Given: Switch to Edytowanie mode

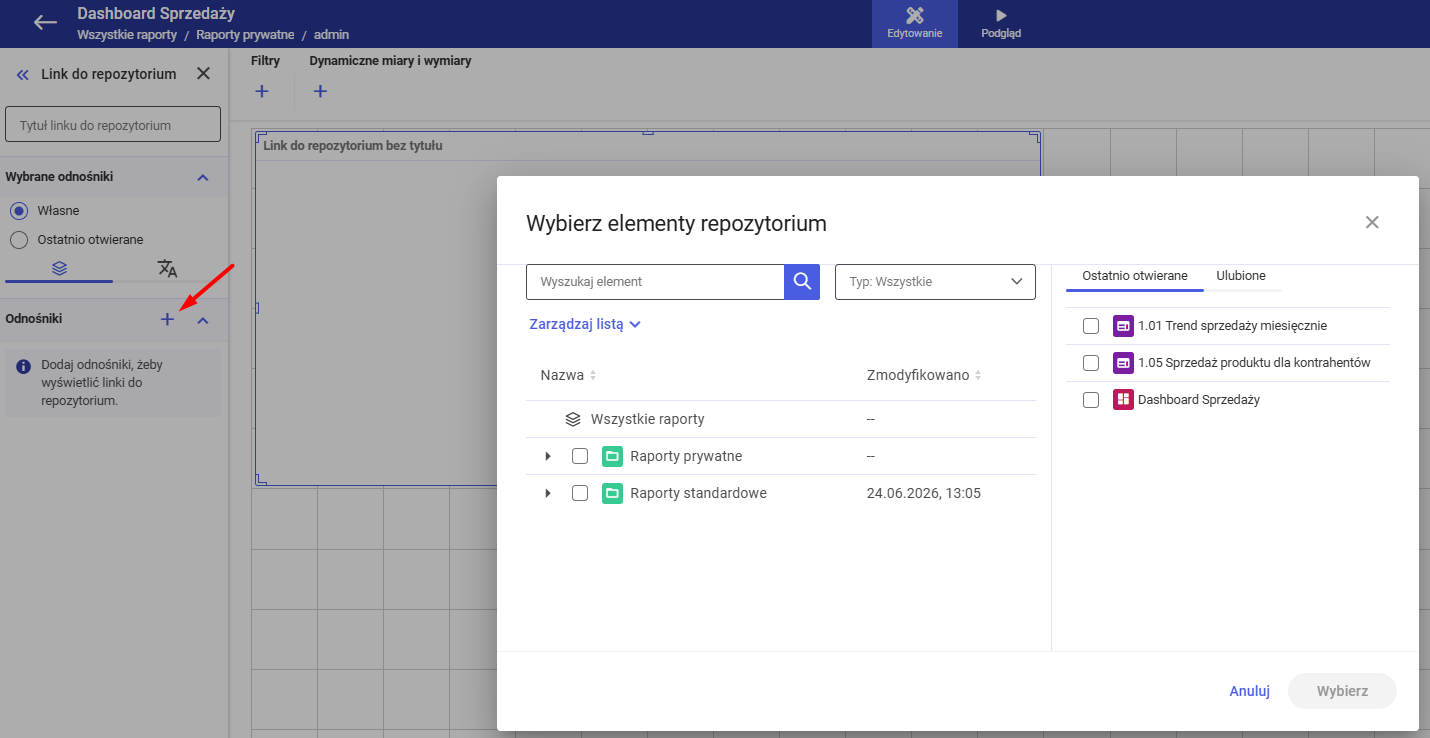Looking at the screenshot, I should click(914, 24).
